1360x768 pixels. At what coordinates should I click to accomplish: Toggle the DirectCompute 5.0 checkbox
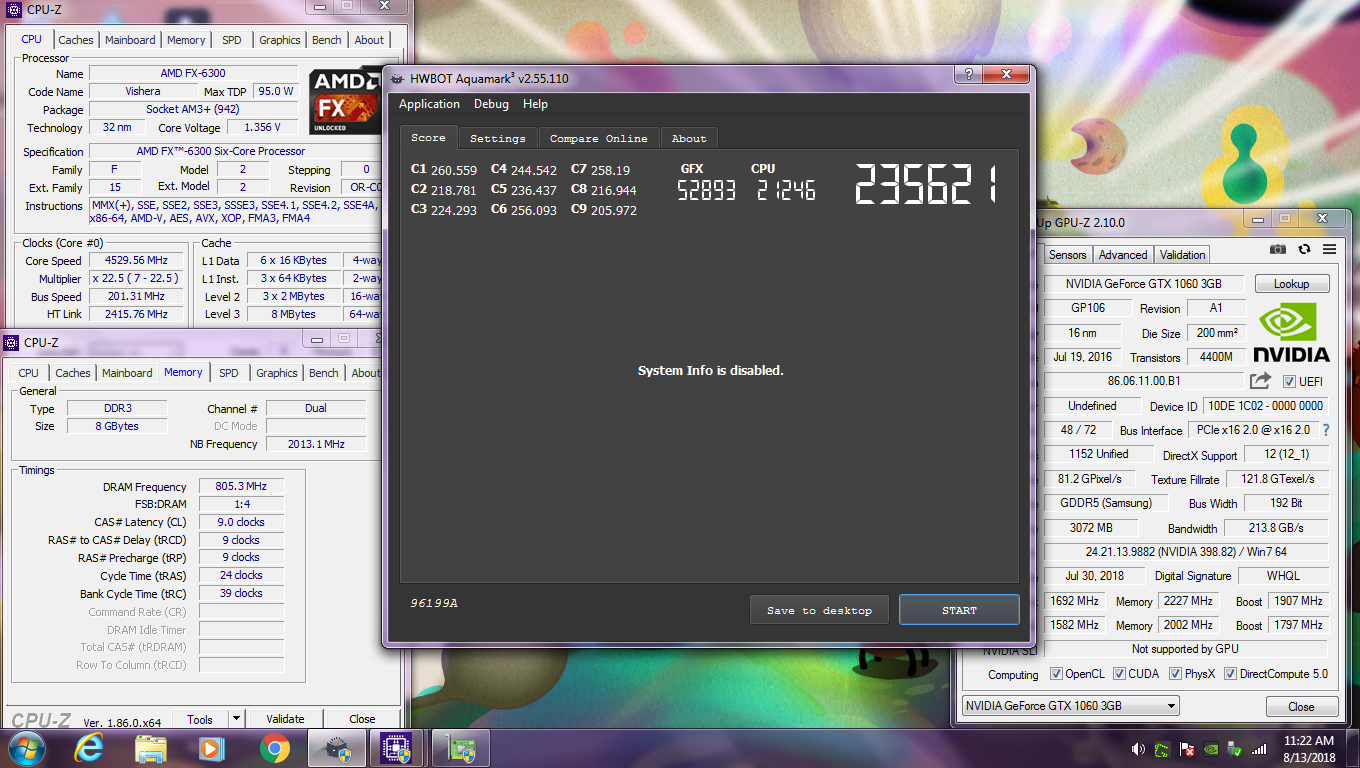(x=1231, y=674)
